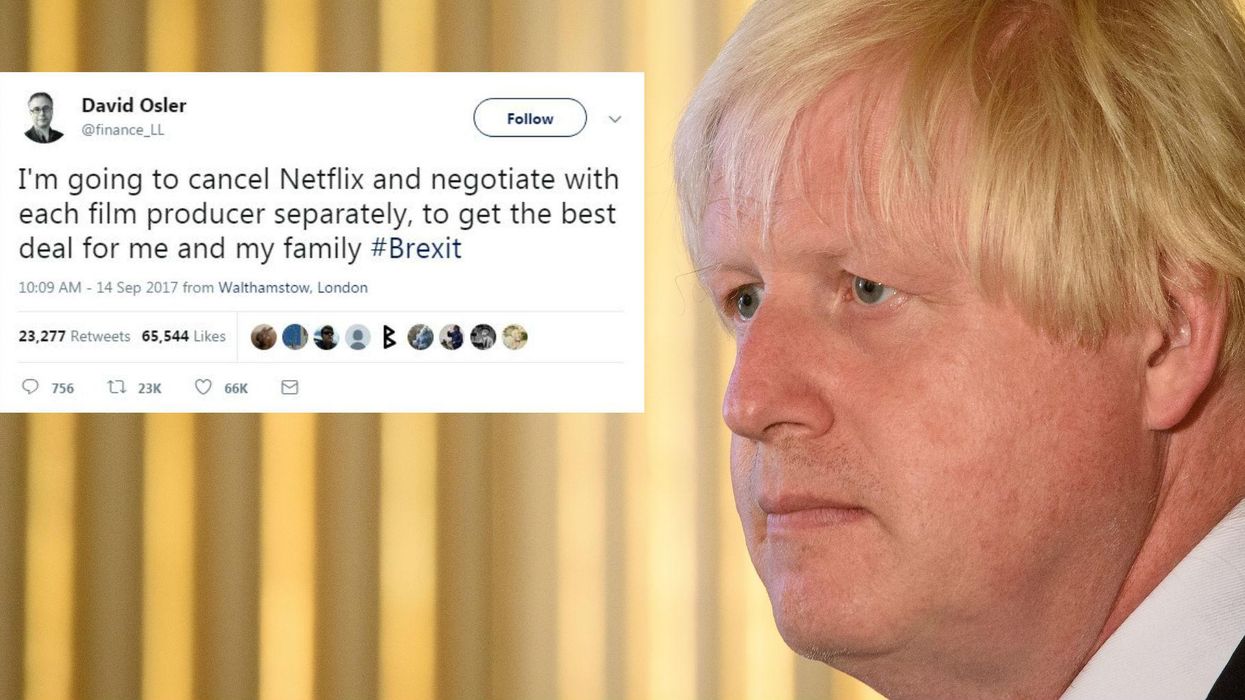
Task: Click the Follow button
Action: [x=530, y=118]
